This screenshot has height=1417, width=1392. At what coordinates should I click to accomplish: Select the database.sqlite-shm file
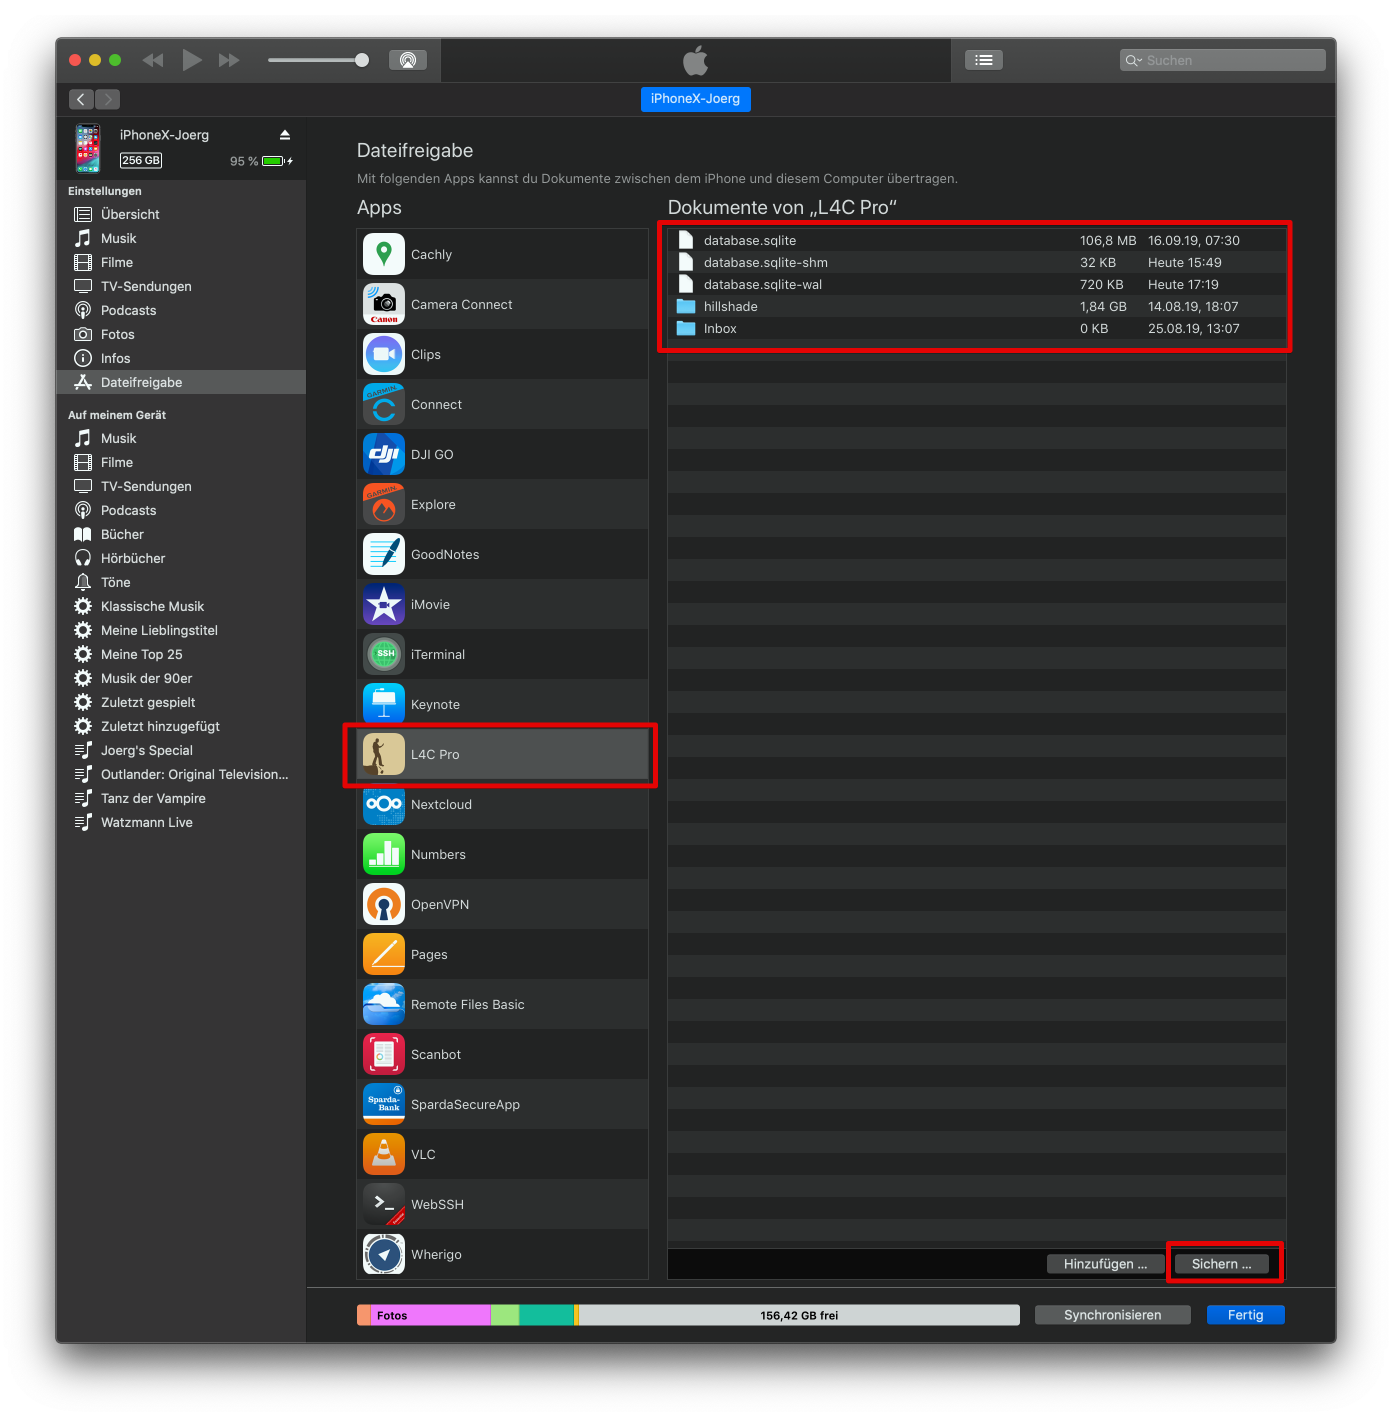click(x=977, y=262)
